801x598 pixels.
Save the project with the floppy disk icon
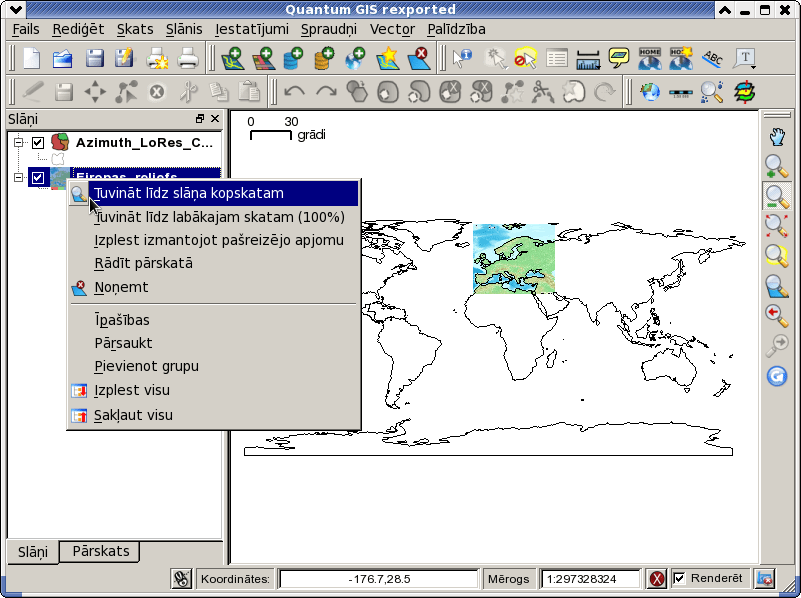click(x=95, y=58)
